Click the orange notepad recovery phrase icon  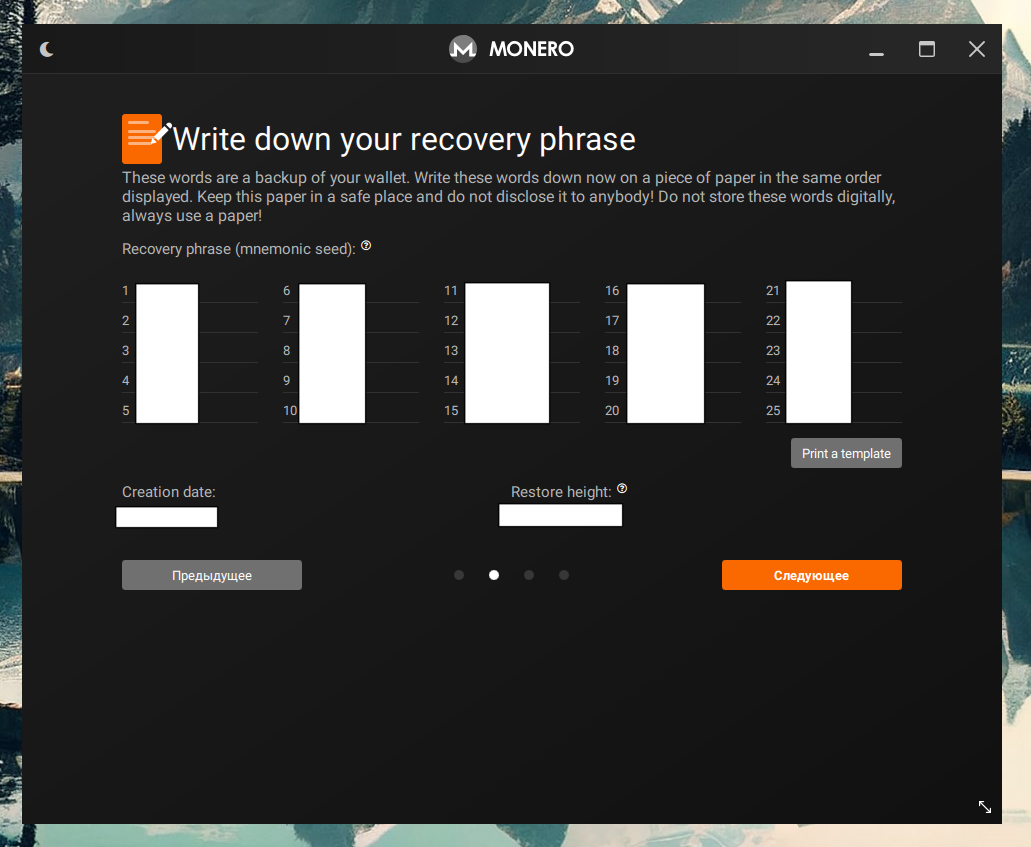[143, 138]
